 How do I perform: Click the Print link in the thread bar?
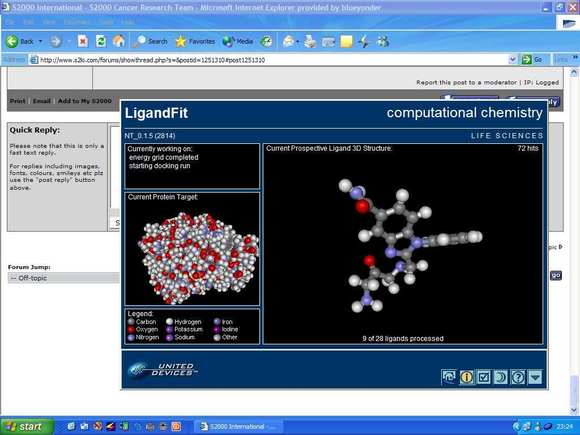click(17, 101)
